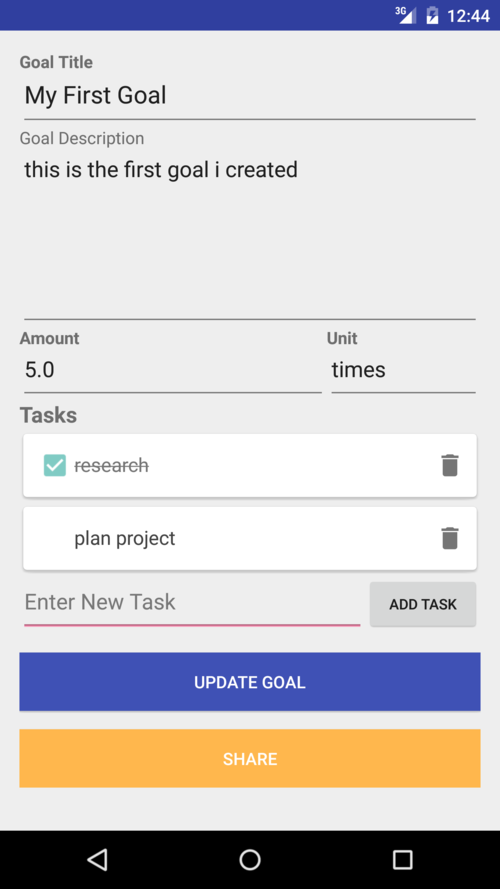
Task: Tap the crossed-out research task text
Action: (112, 465)
